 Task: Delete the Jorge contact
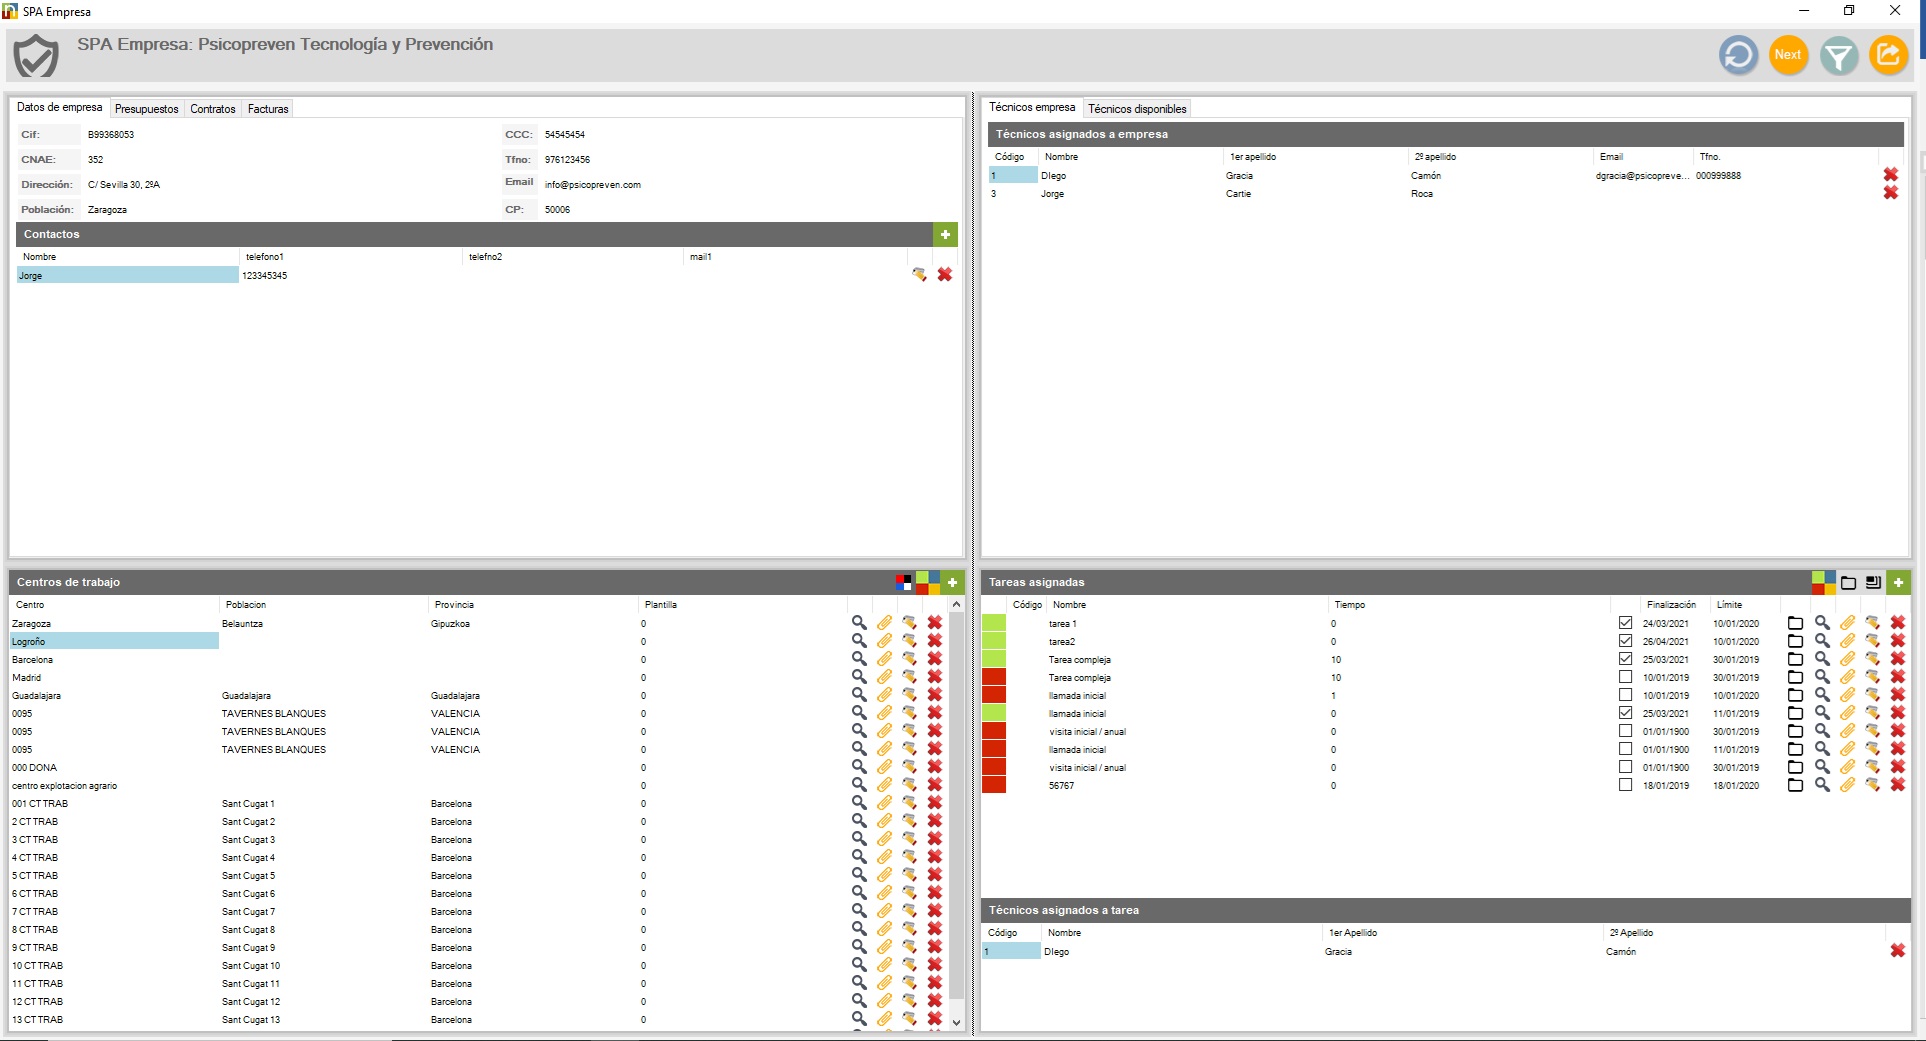(944, 274)
